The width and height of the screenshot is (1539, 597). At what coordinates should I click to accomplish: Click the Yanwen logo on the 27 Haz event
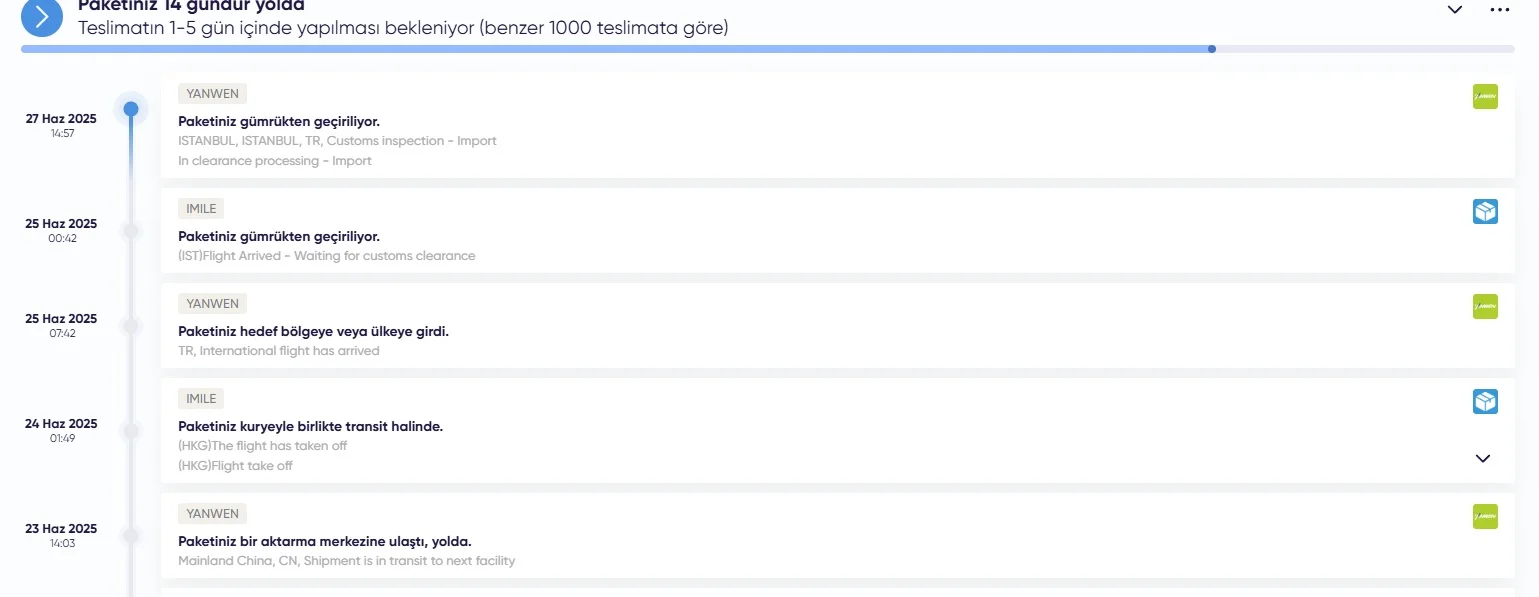1485,97
